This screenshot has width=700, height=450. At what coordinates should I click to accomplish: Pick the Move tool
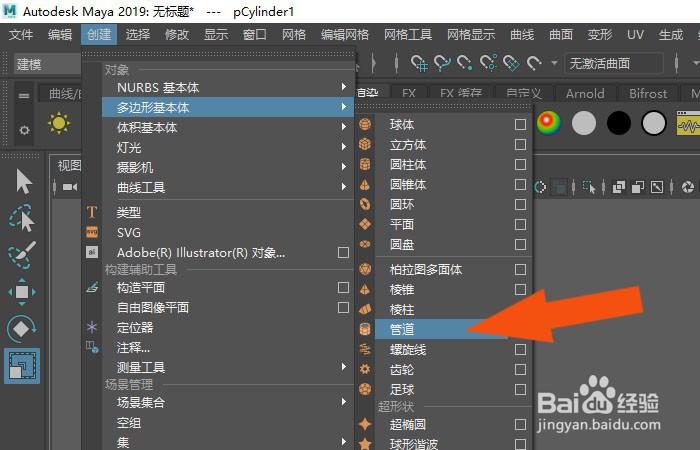pos(22,292)
